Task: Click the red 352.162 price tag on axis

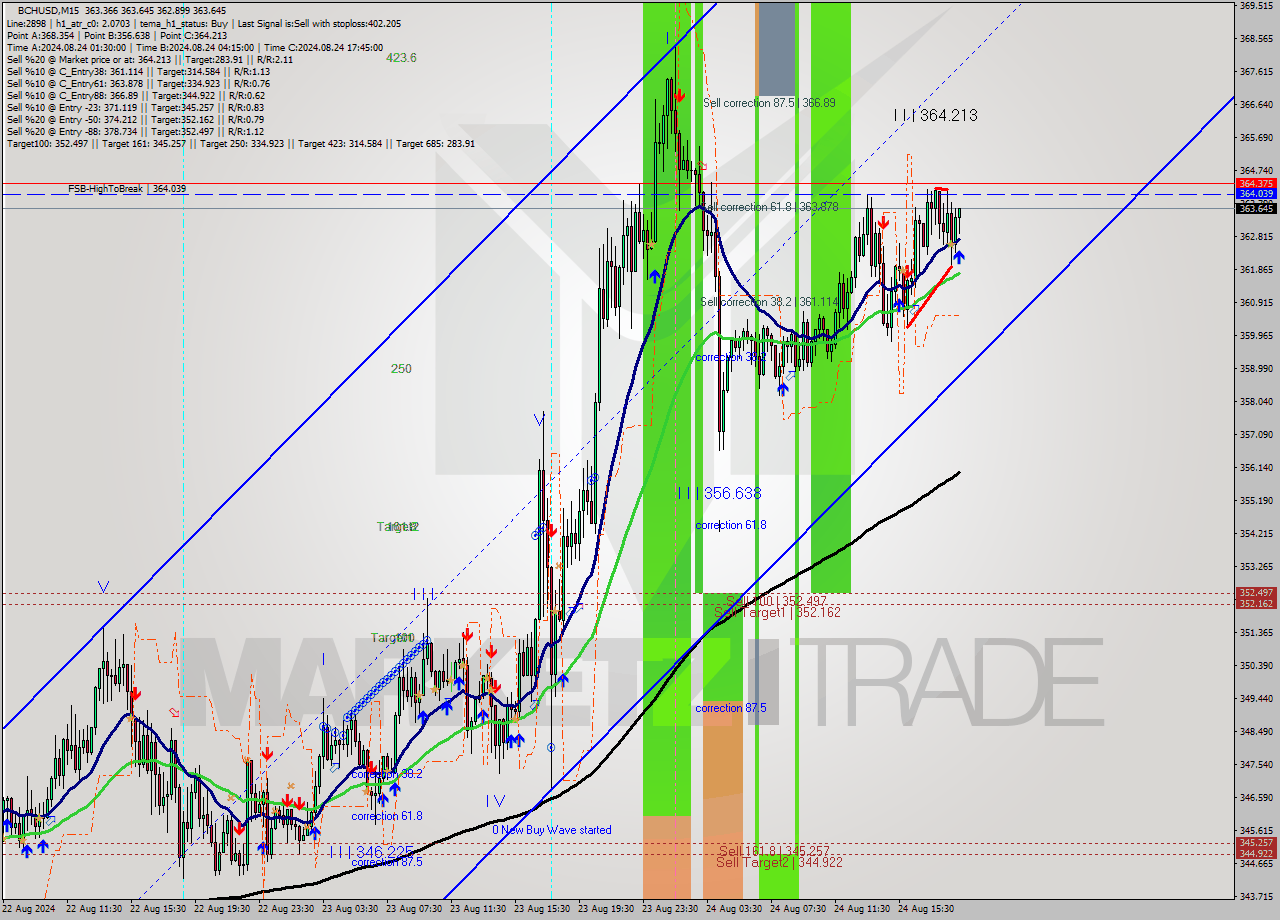Action: pyautogui.click(x=1256, y=603)
